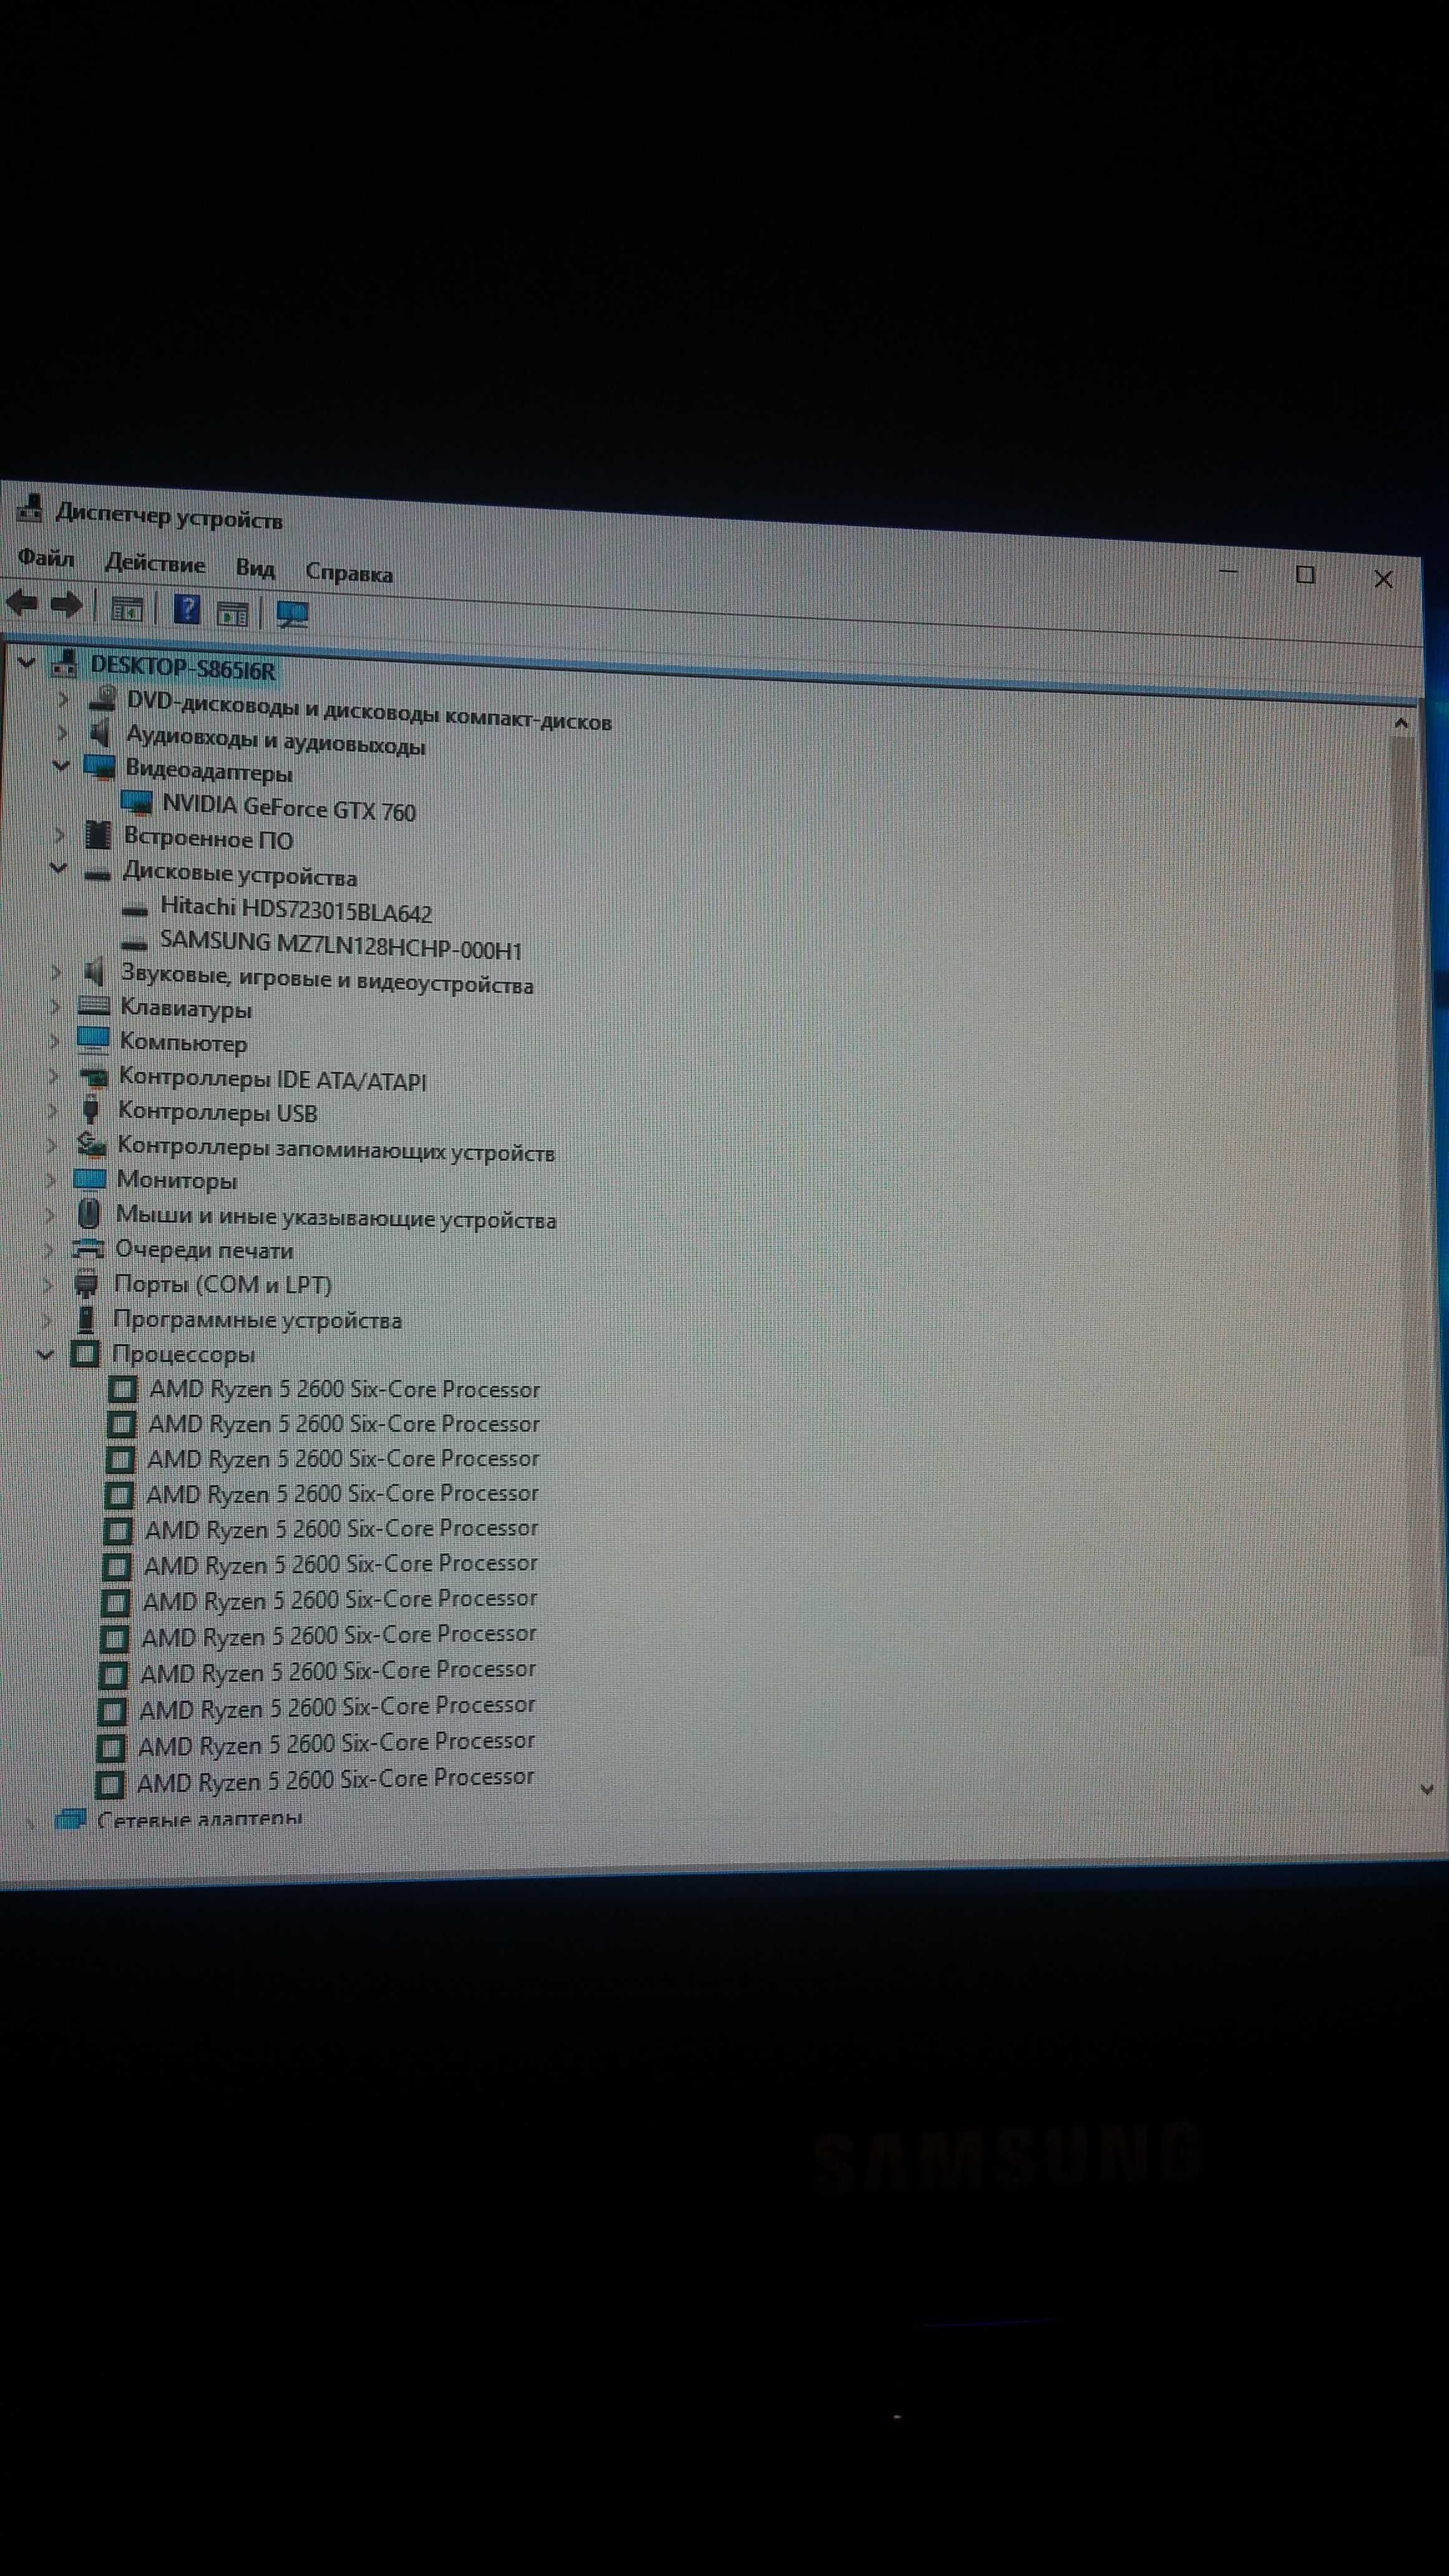Maximize the Диспетчер устройств window

[1305, 574]
